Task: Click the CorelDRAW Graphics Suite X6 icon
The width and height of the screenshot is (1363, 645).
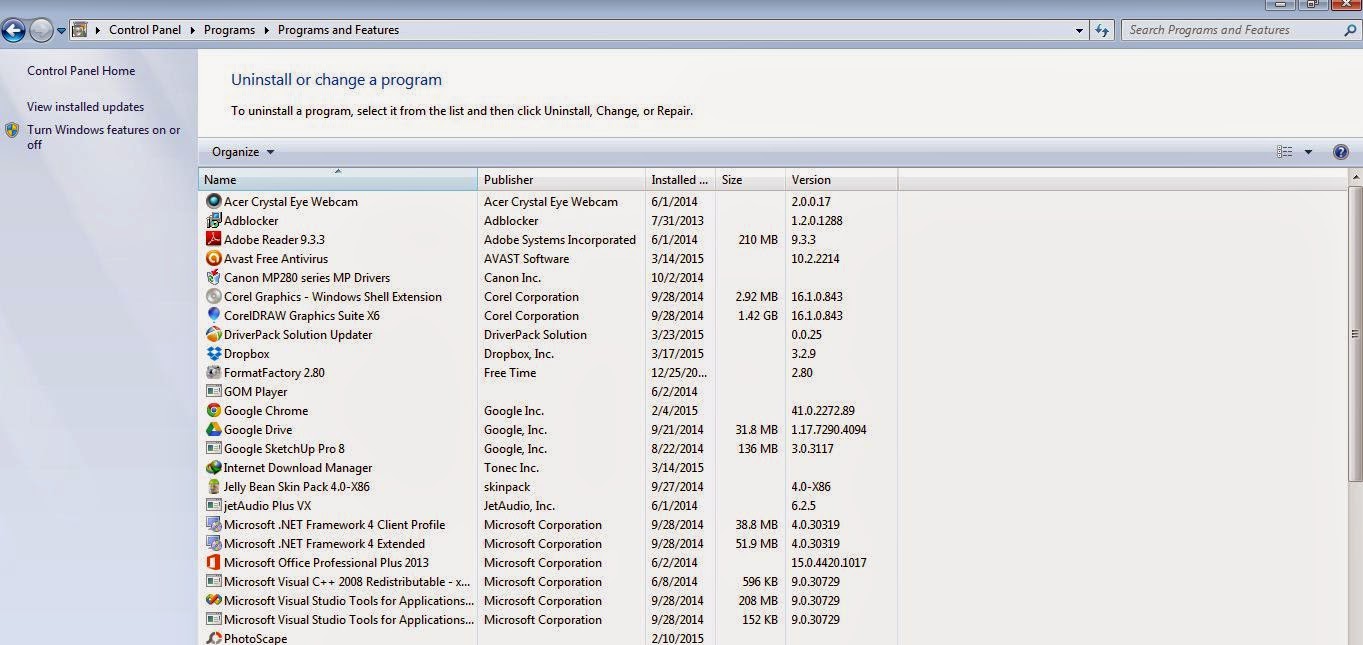Action: click(213, 316)
